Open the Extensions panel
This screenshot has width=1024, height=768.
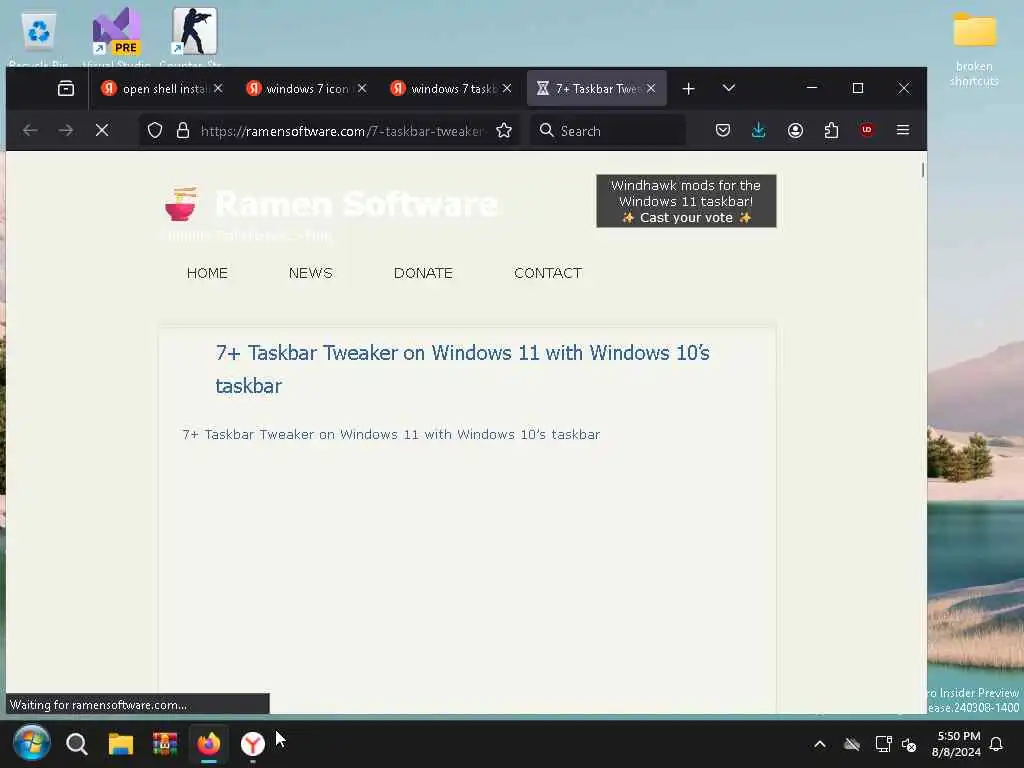click(831, 131)
